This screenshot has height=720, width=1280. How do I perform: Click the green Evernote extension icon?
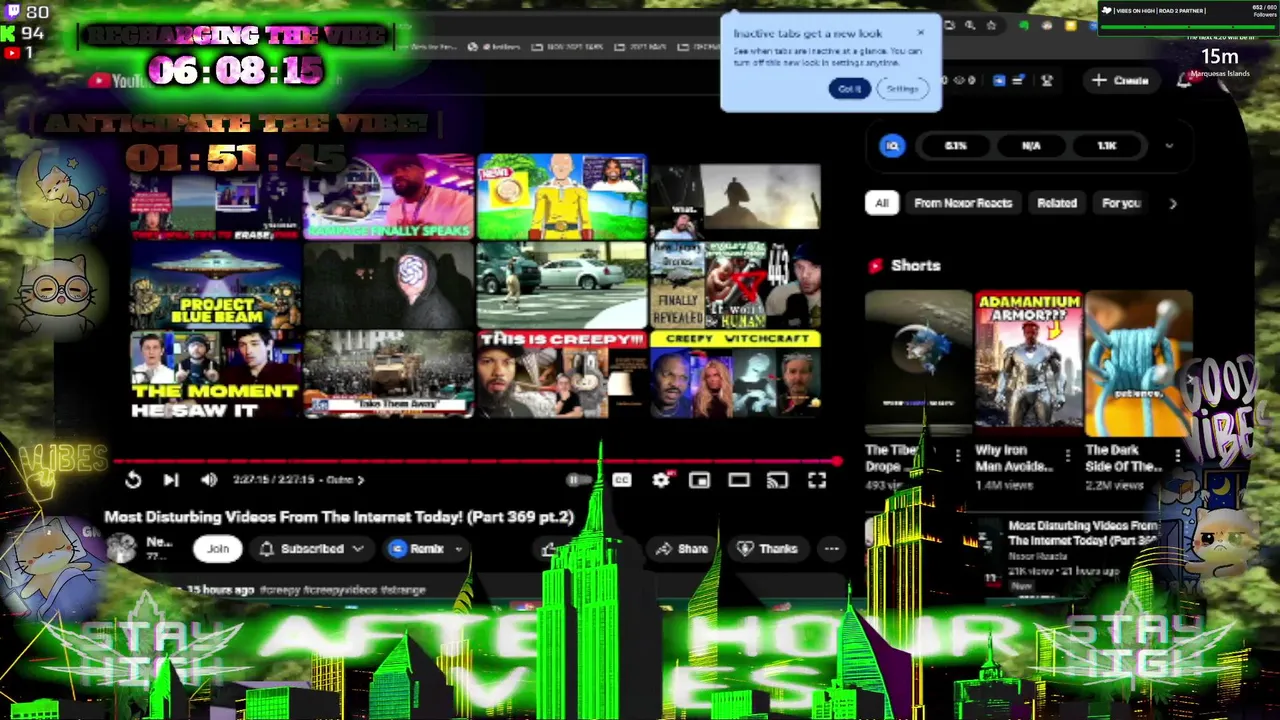pos(1024,25)
